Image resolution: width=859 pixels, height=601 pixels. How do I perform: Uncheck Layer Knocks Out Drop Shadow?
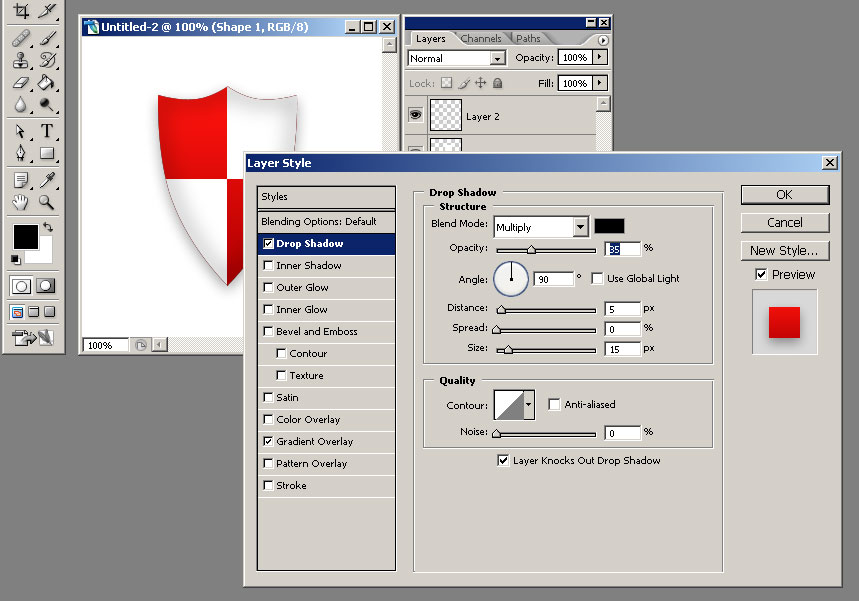[x=503, y=460]
